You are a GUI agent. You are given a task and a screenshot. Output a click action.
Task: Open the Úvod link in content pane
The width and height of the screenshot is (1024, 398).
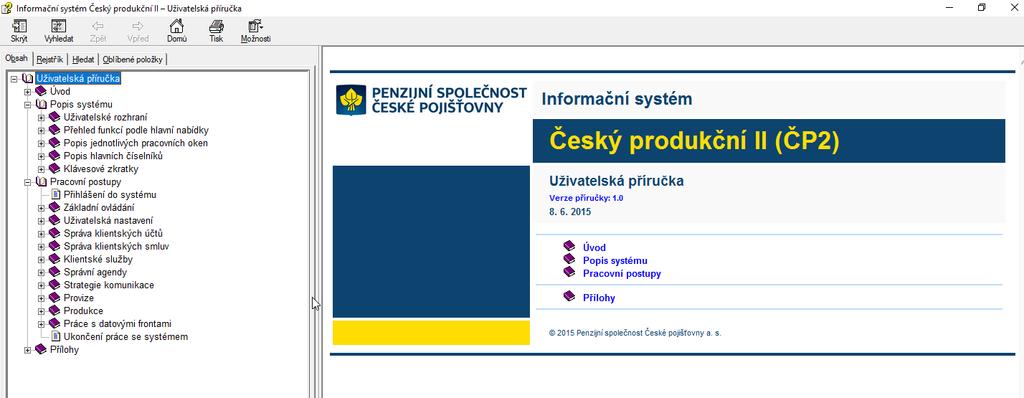click(594, 248)
